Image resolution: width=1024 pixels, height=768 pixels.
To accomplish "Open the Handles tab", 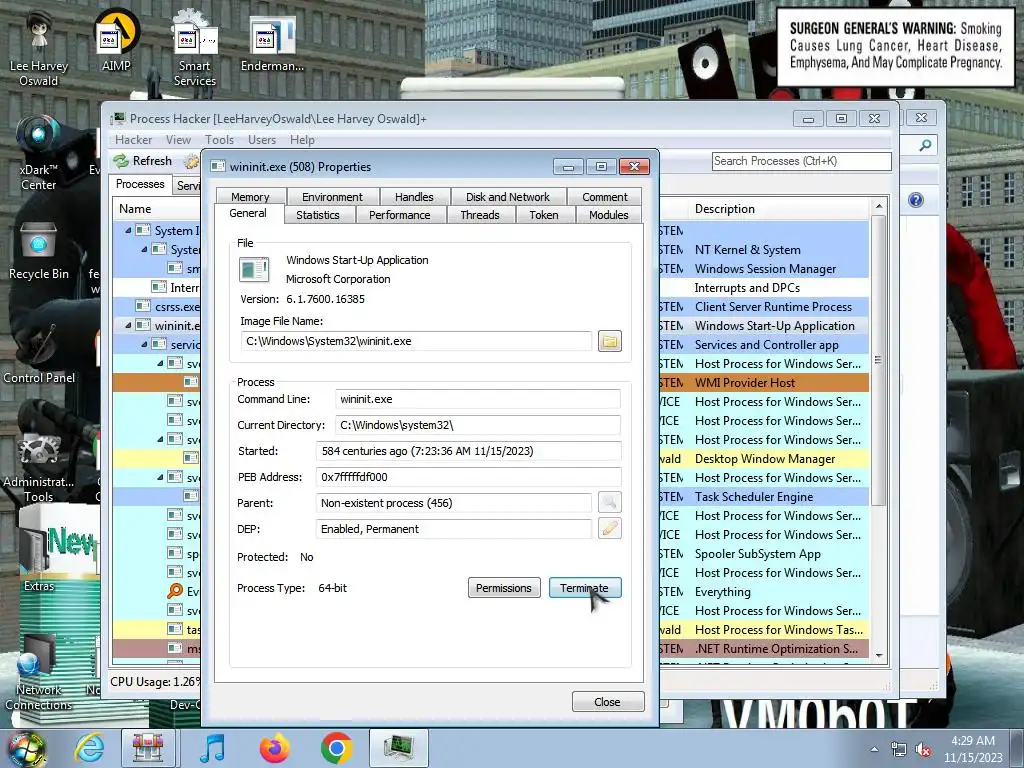I will point(414,197).
